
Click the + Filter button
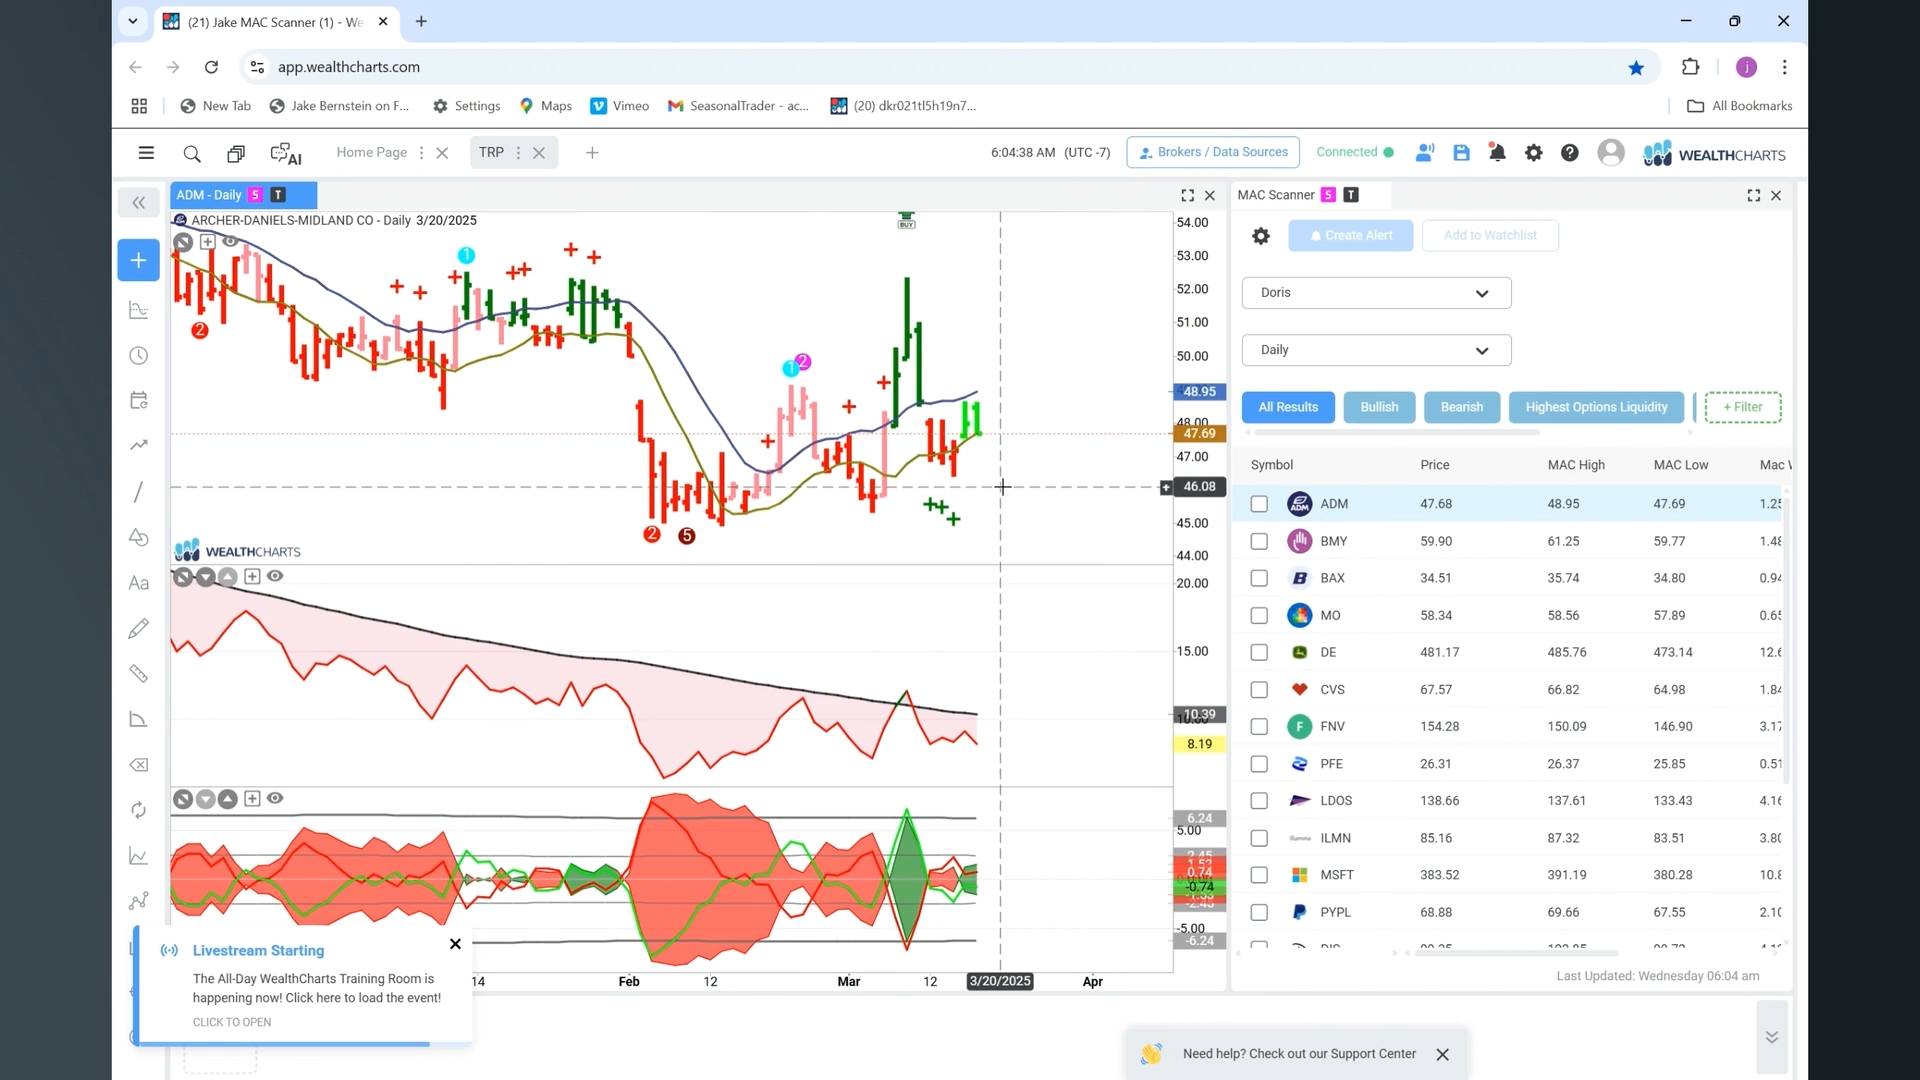pos(1743,407)
